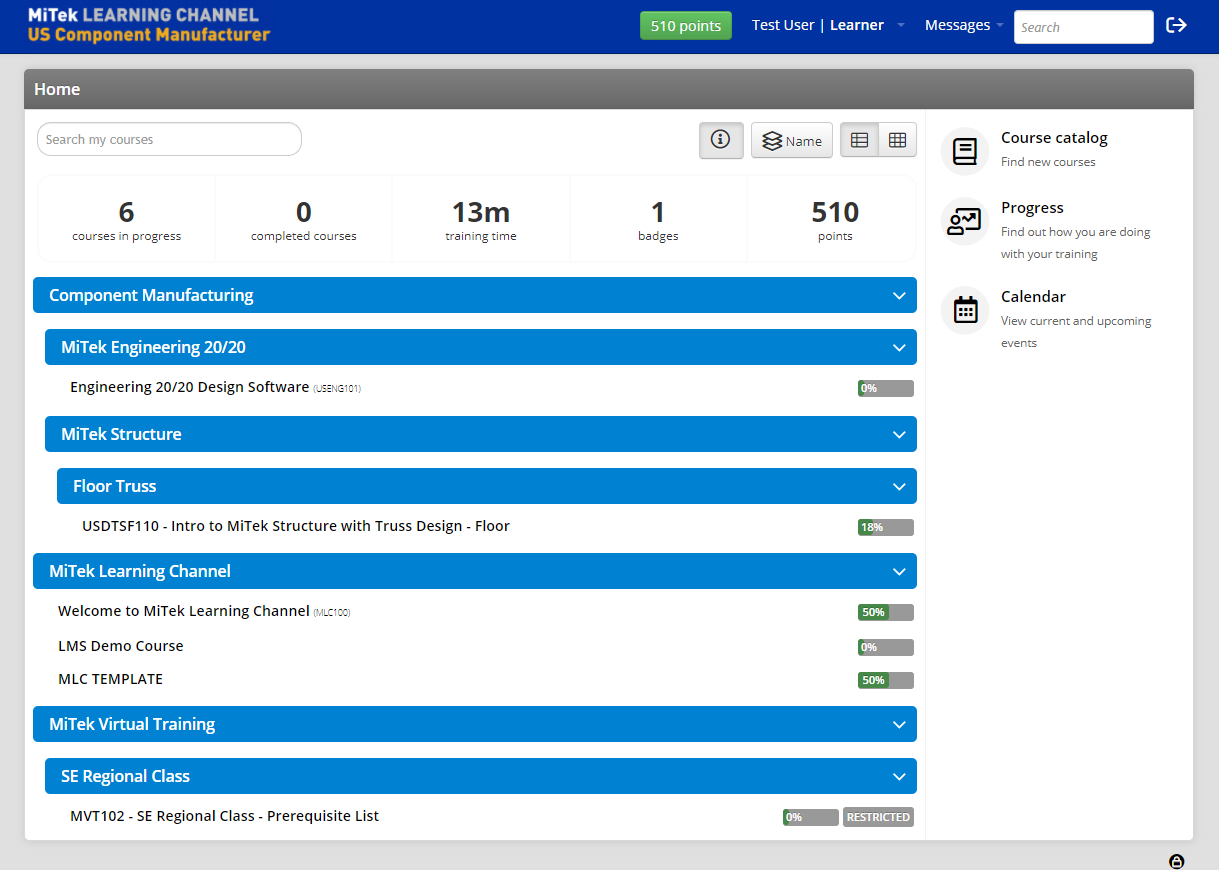1219x870 pixels.
Task: Focus the top Search field
Action: 1084,27
